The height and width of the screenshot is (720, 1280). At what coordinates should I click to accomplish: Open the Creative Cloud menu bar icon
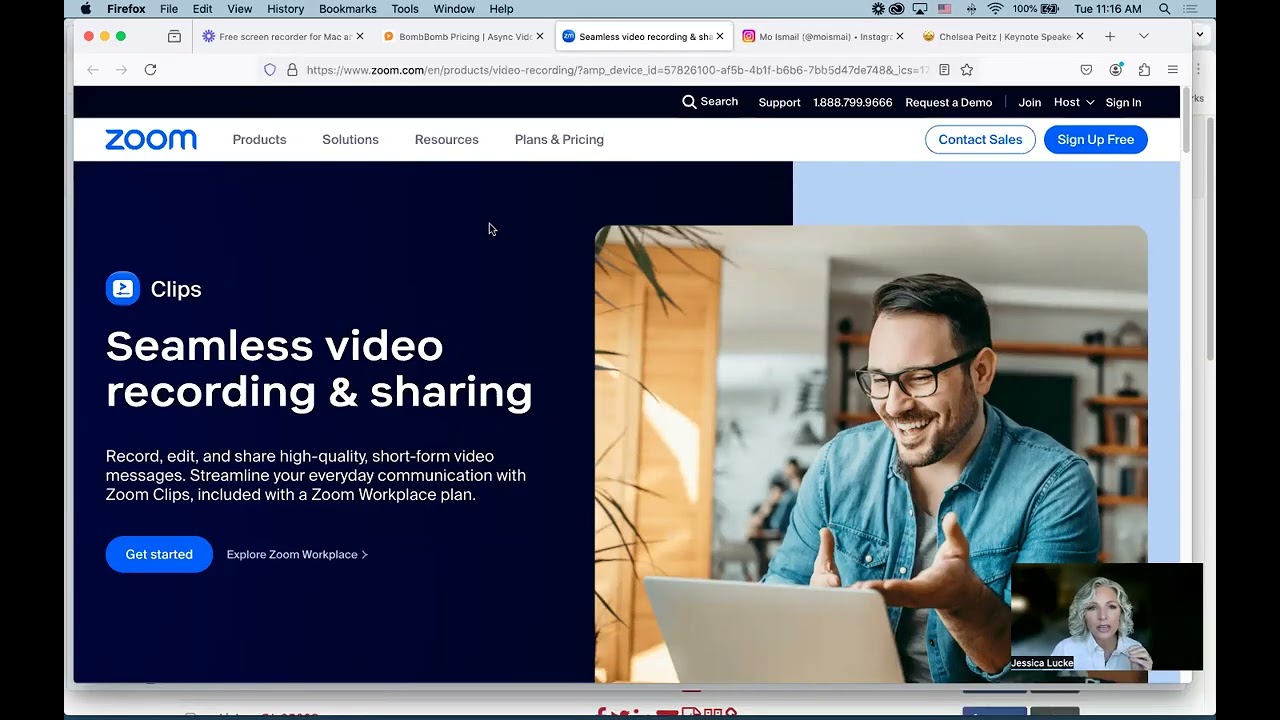(897, 9)
